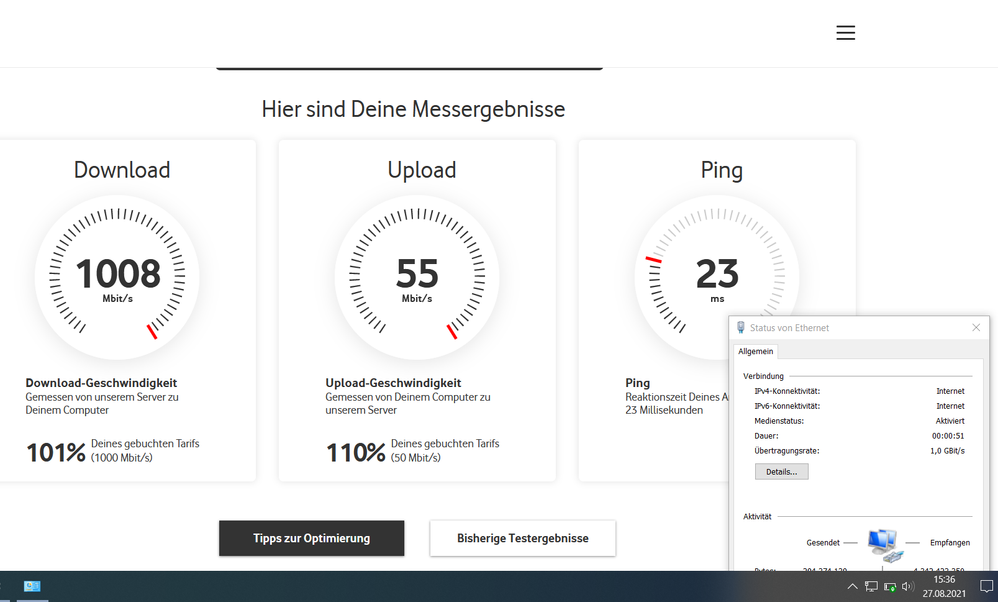This screenshot has width=998, height=602.
Task: Click the Übertragungsrate value 1,0 GBit/s
Action: pyautogui.click(x=947, y=451)
